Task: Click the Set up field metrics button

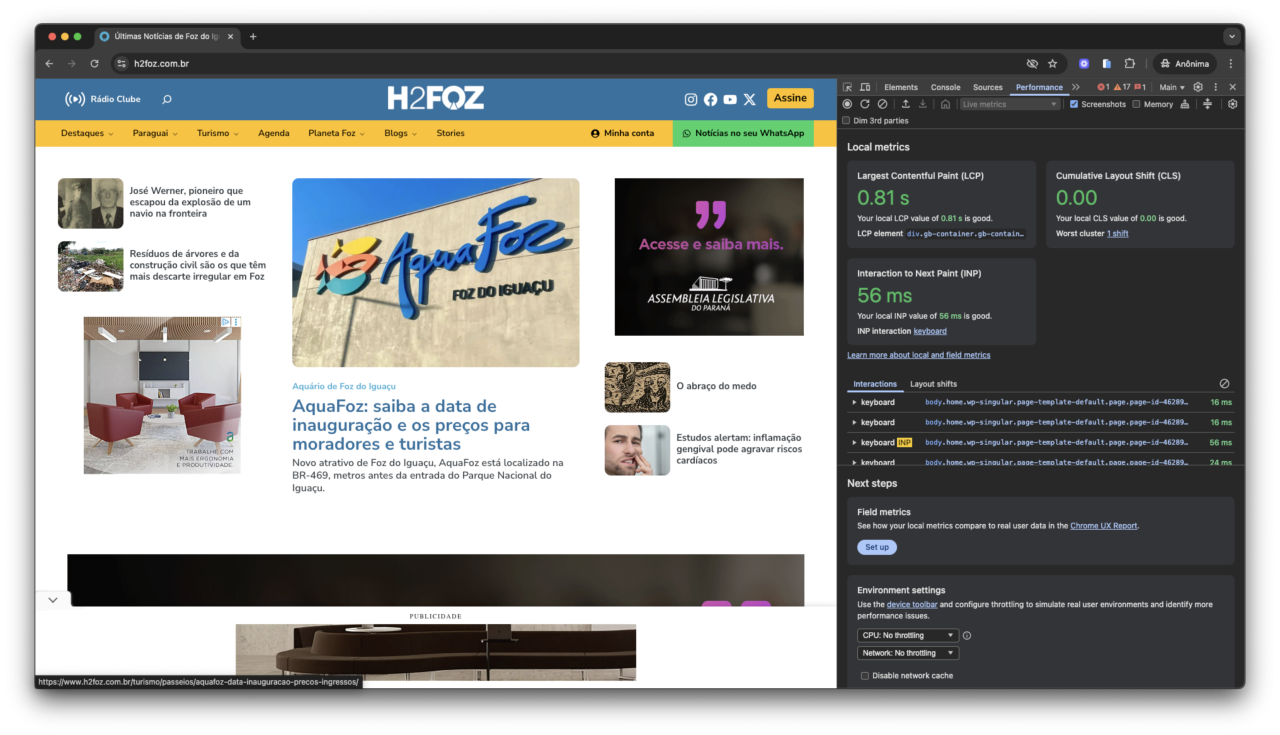Action: [x=876, y=547]
